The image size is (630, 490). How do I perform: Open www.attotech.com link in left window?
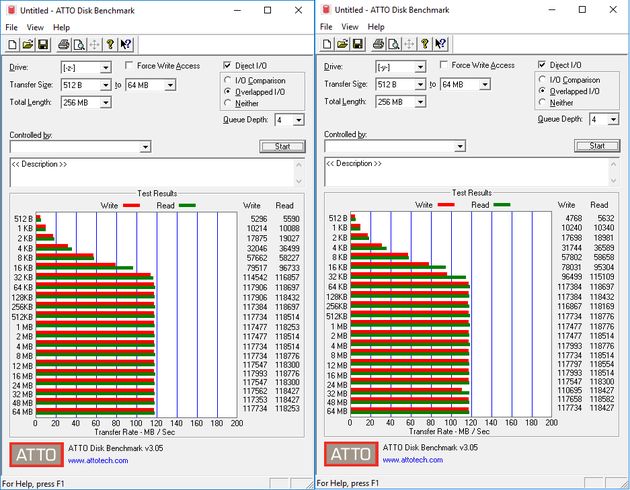click(98, 461)
